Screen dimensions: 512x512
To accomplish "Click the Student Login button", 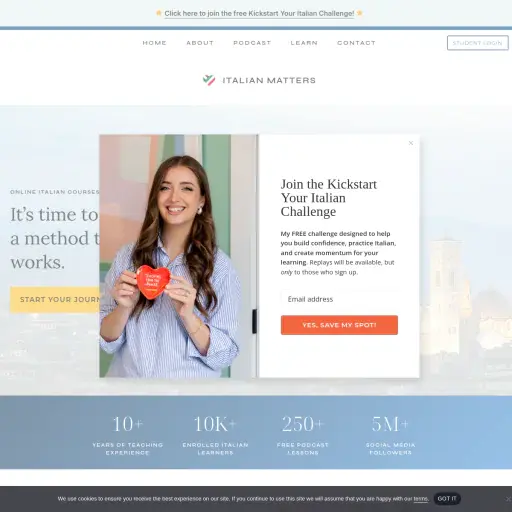I will click(478, 43).
